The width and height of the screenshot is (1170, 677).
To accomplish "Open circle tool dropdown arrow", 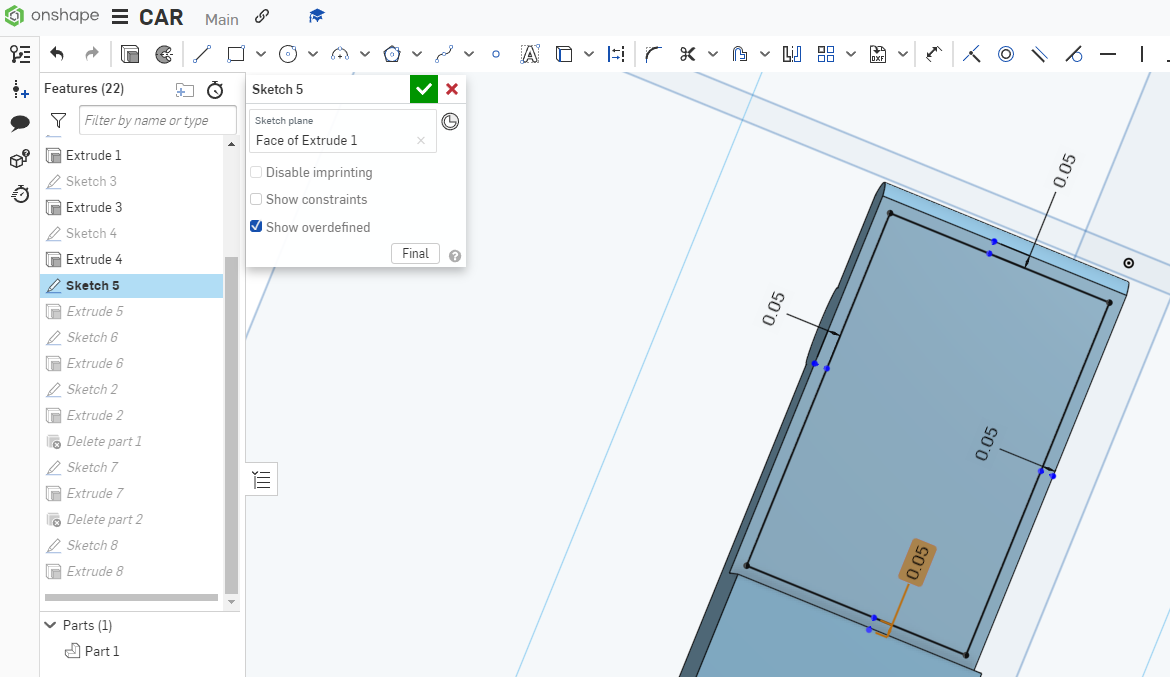I will coord(313,54).
